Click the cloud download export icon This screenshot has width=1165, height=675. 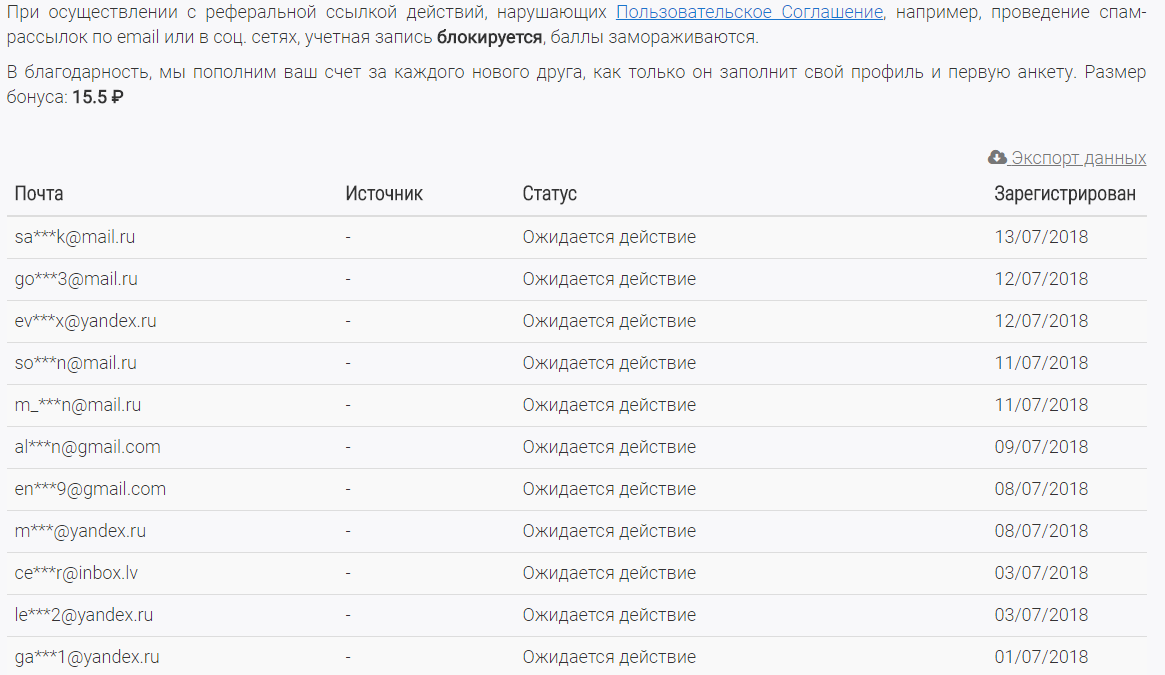pyautogui.click(x=997, y=158)
